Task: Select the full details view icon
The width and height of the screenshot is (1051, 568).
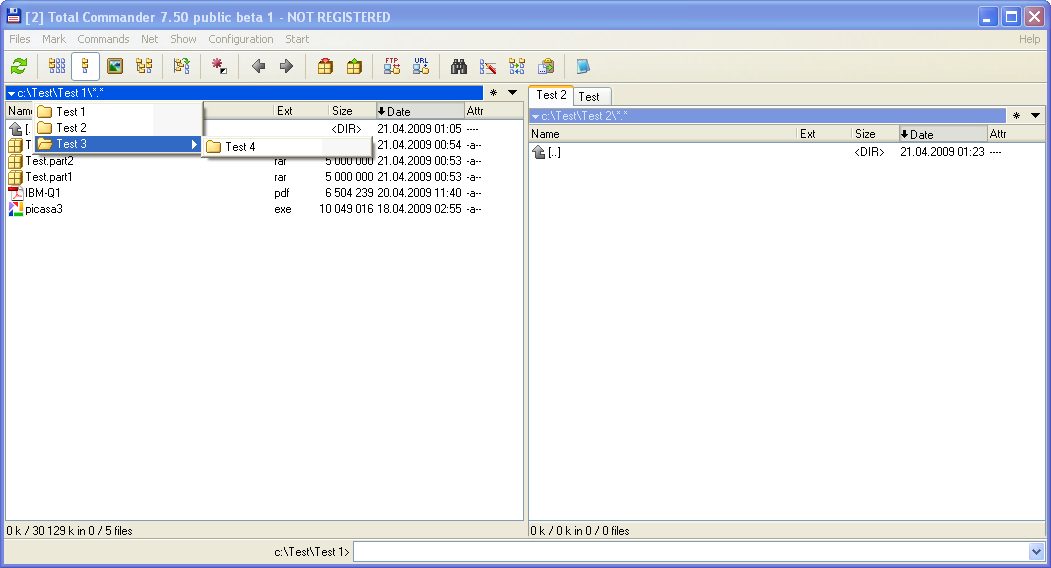Action: click(x=85, y=66)
